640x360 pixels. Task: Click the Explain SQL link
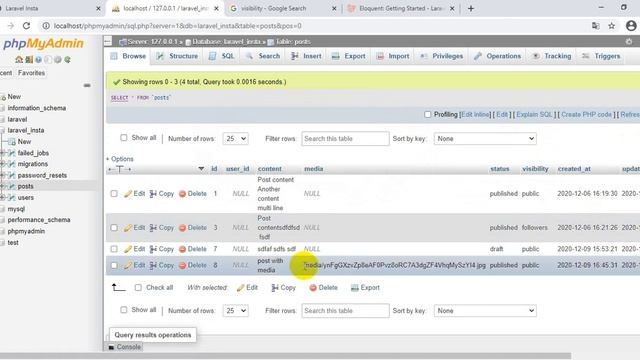pos(534,114)
